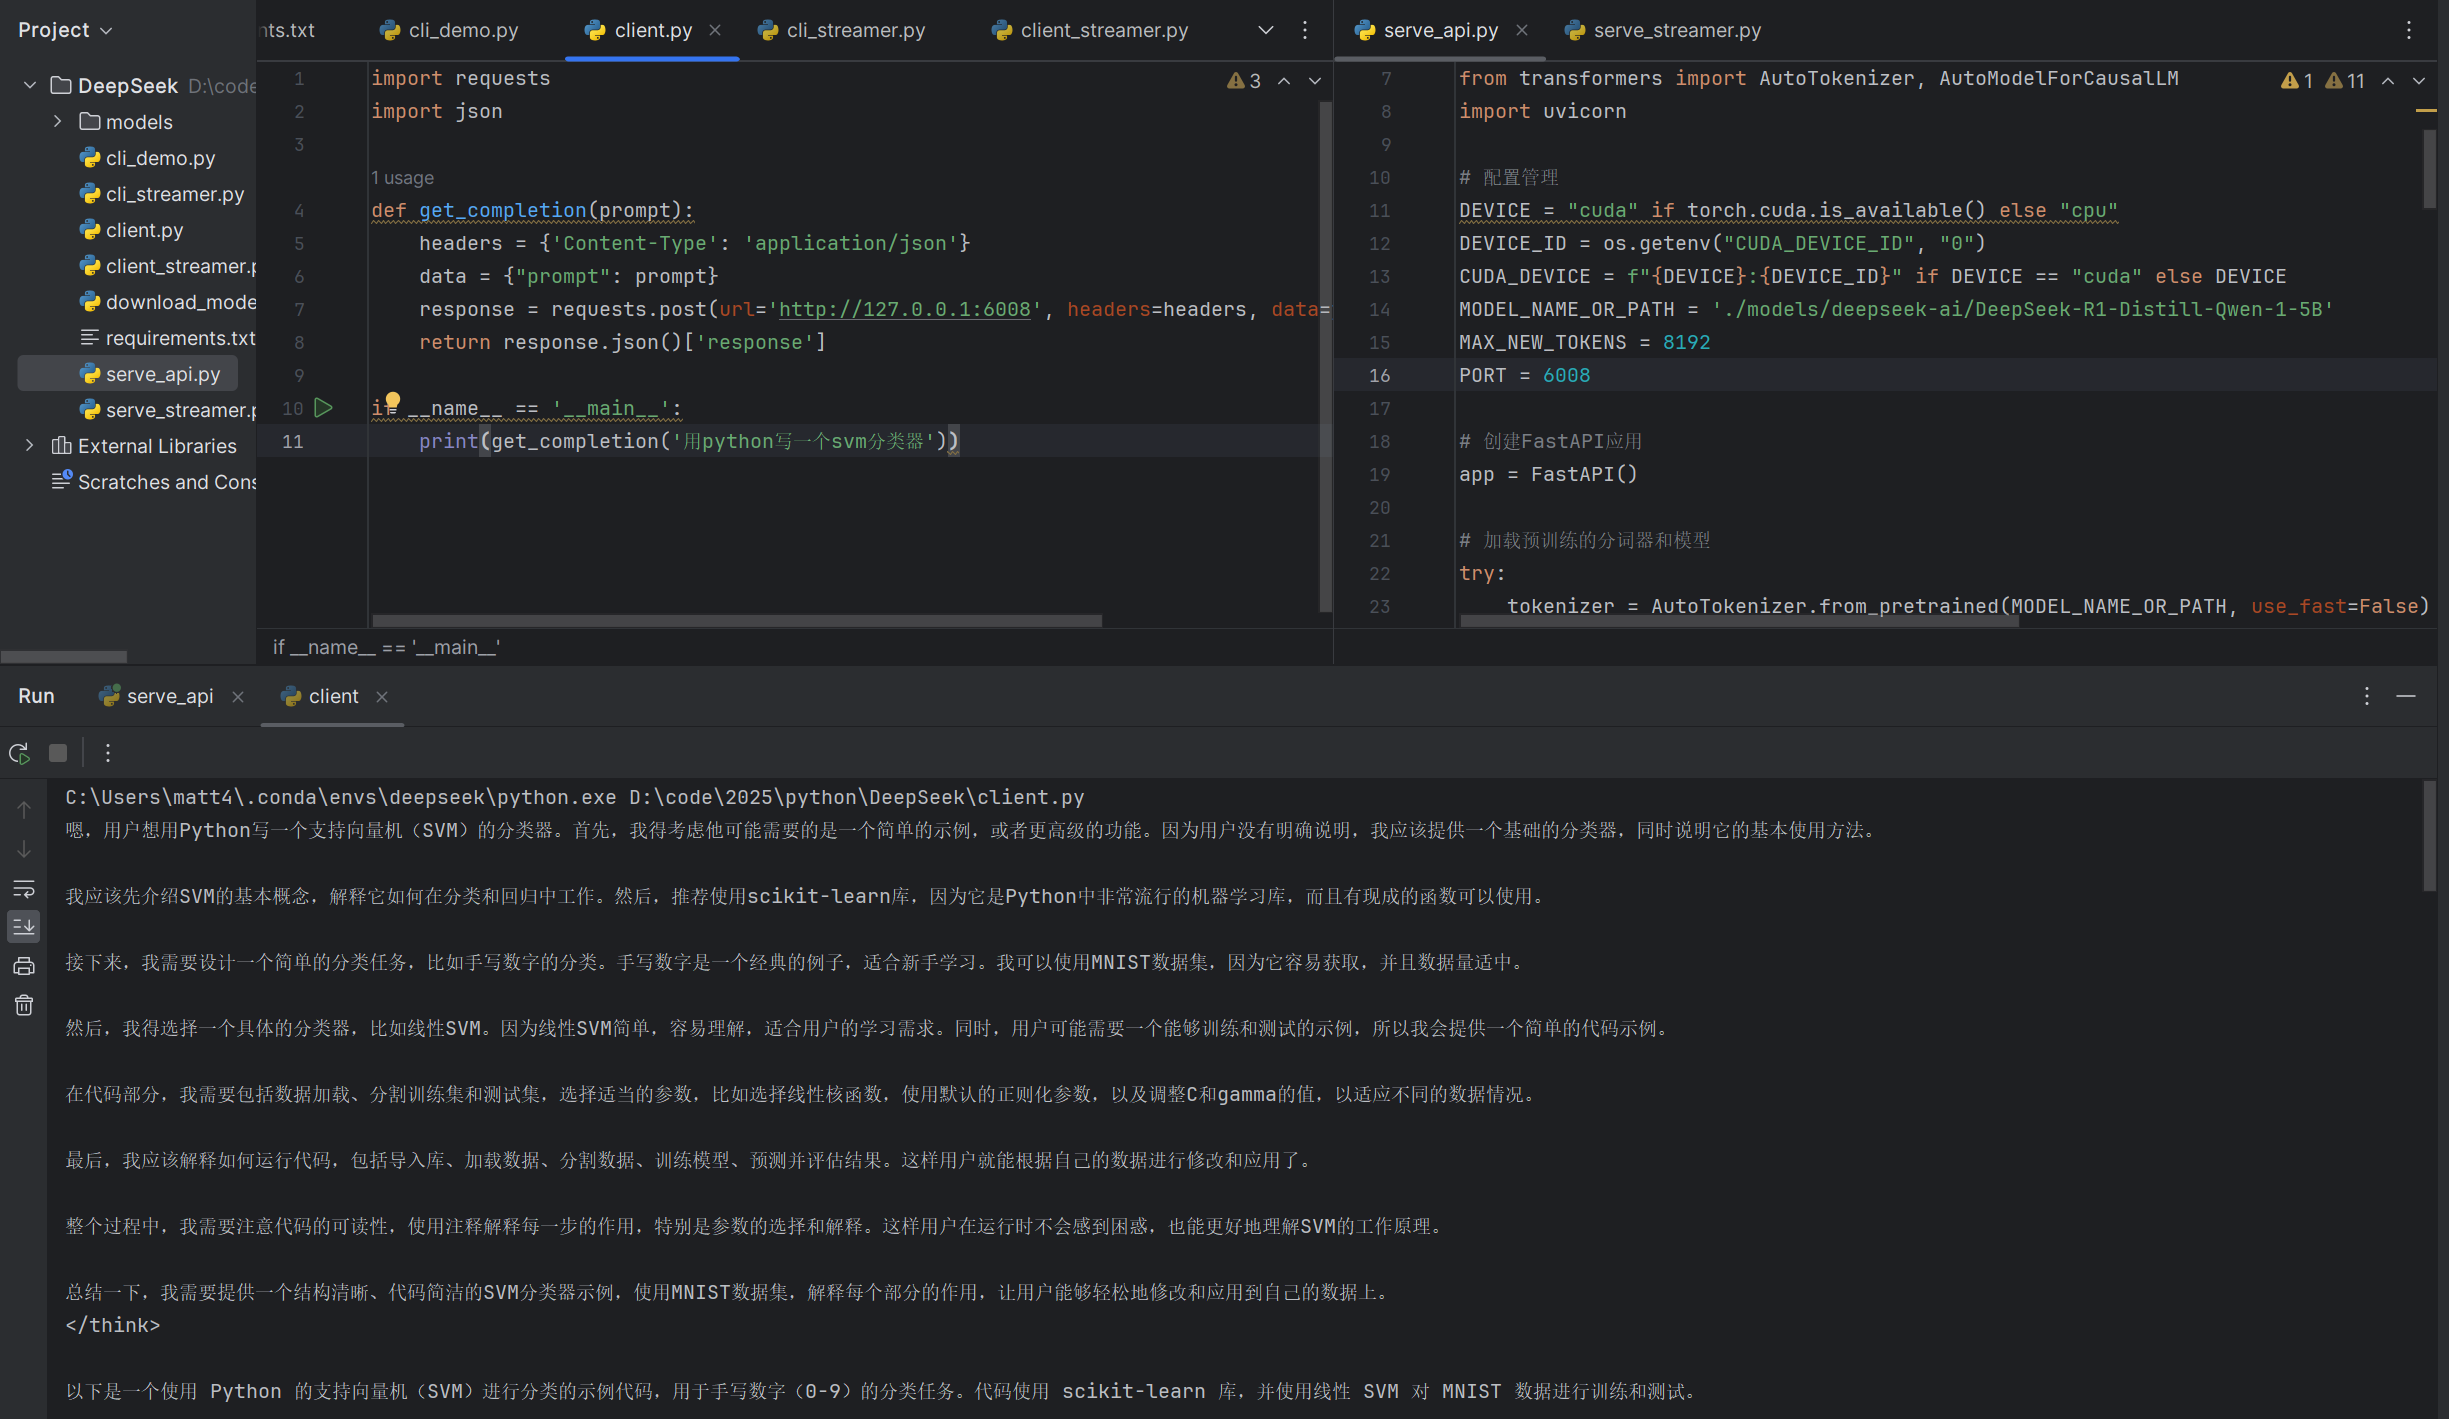Click the run gutter arrow at line 10
2449x1419 pixels.
click(x=323, y=408)
